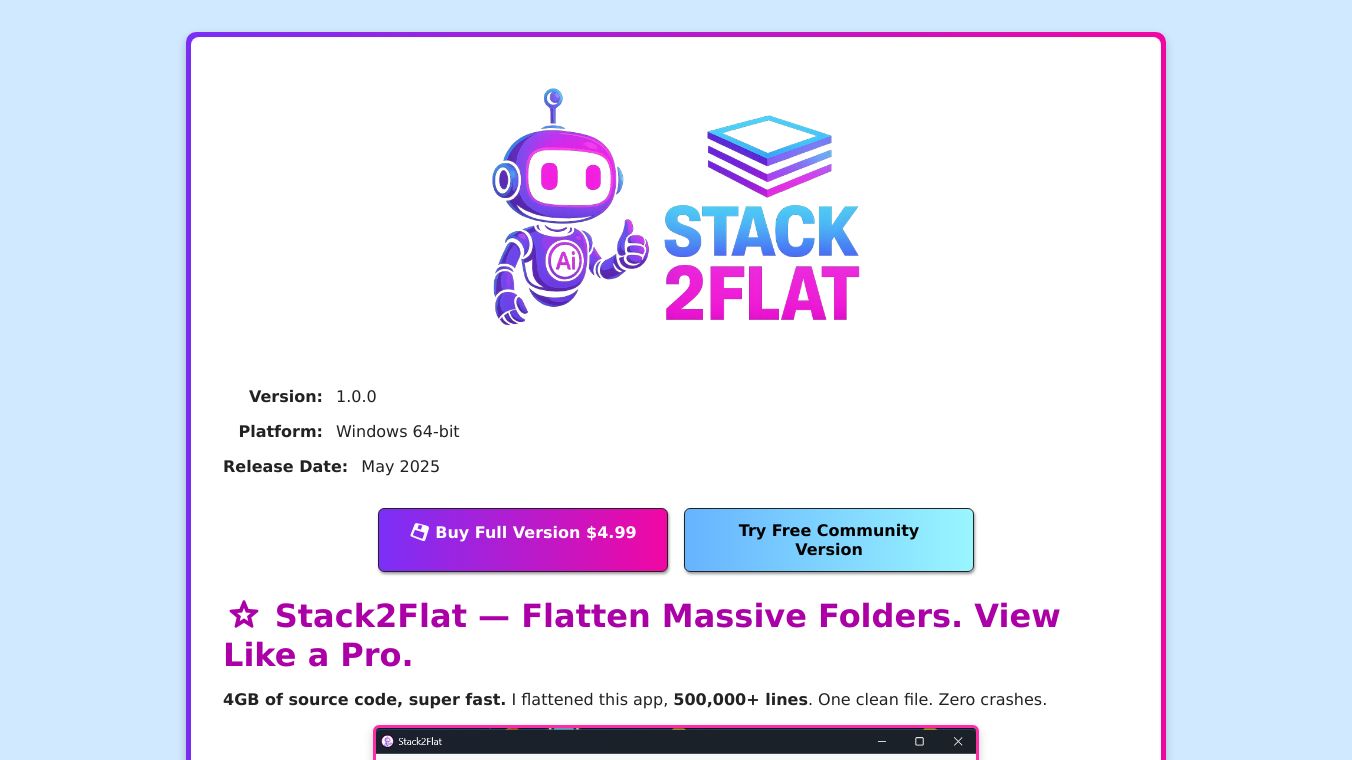1352x760 pixels.
Task: Click the Stack2Flat app icon in screenshot titlebar
Action: (388, 741)
